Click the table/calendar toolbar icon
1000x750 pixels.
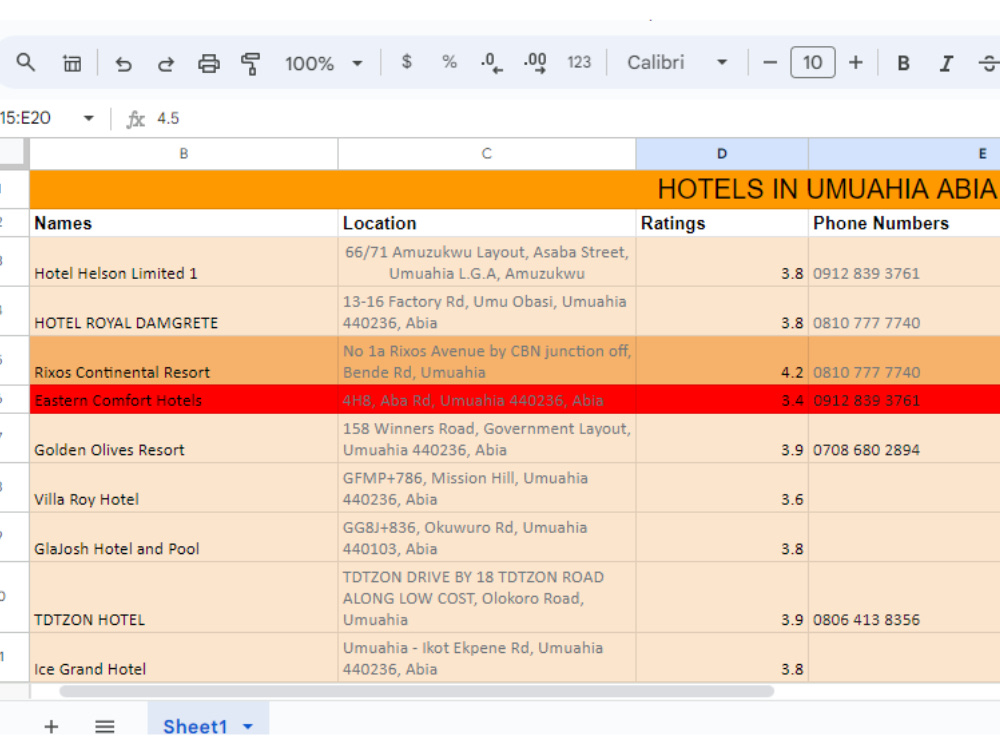(71, 63)
